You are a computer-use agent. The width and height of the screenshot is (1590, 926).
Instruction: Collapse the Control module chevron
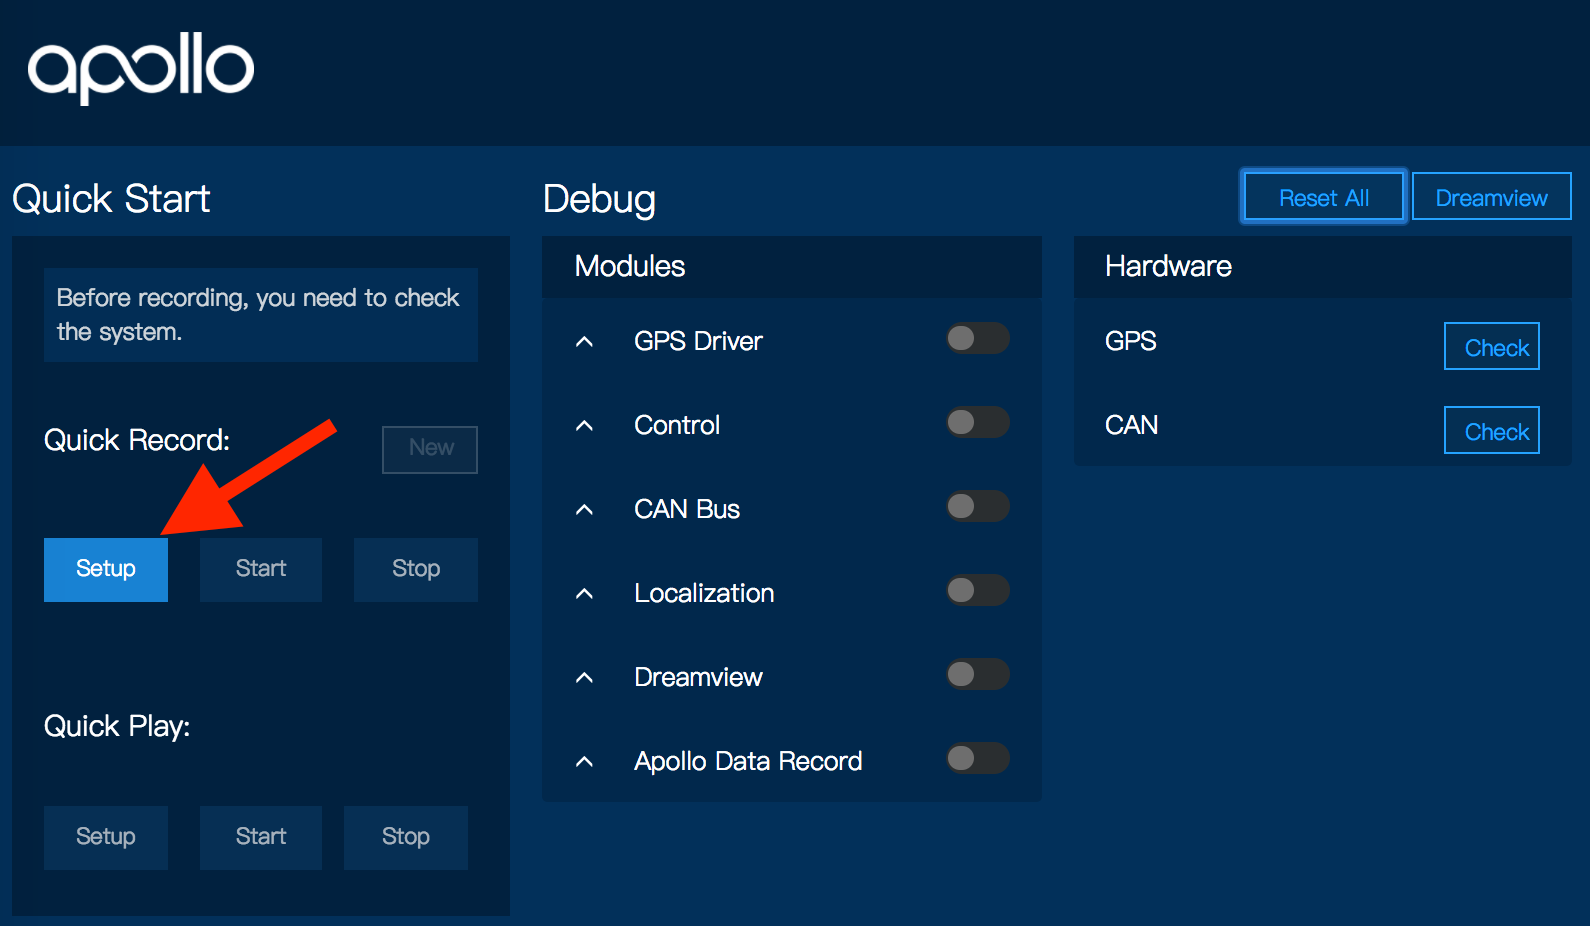[585, 426]
